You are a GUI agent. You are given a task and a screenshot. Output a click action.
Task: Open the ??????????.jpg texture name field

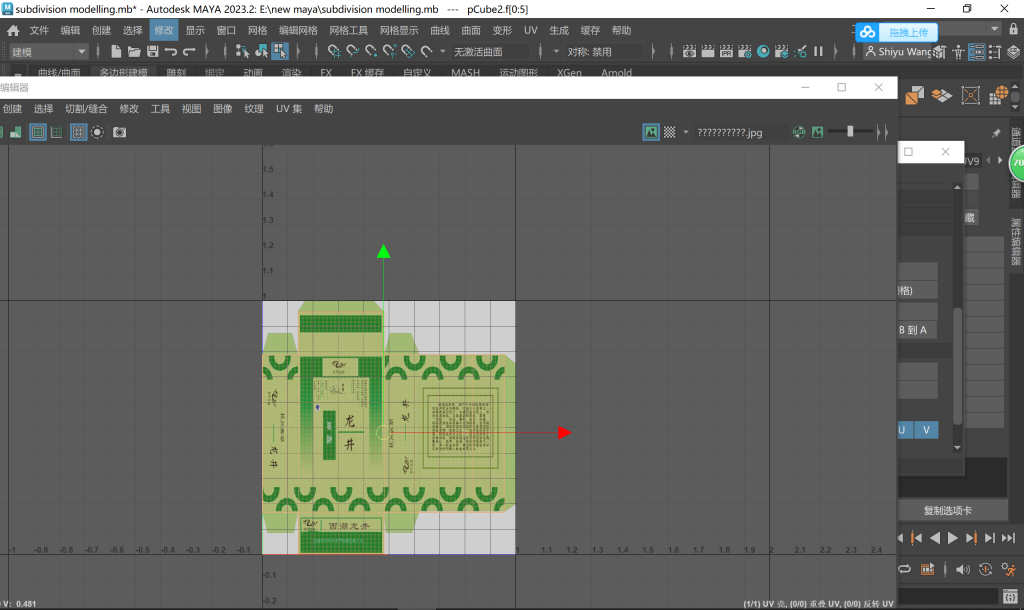tap(740, 133)
